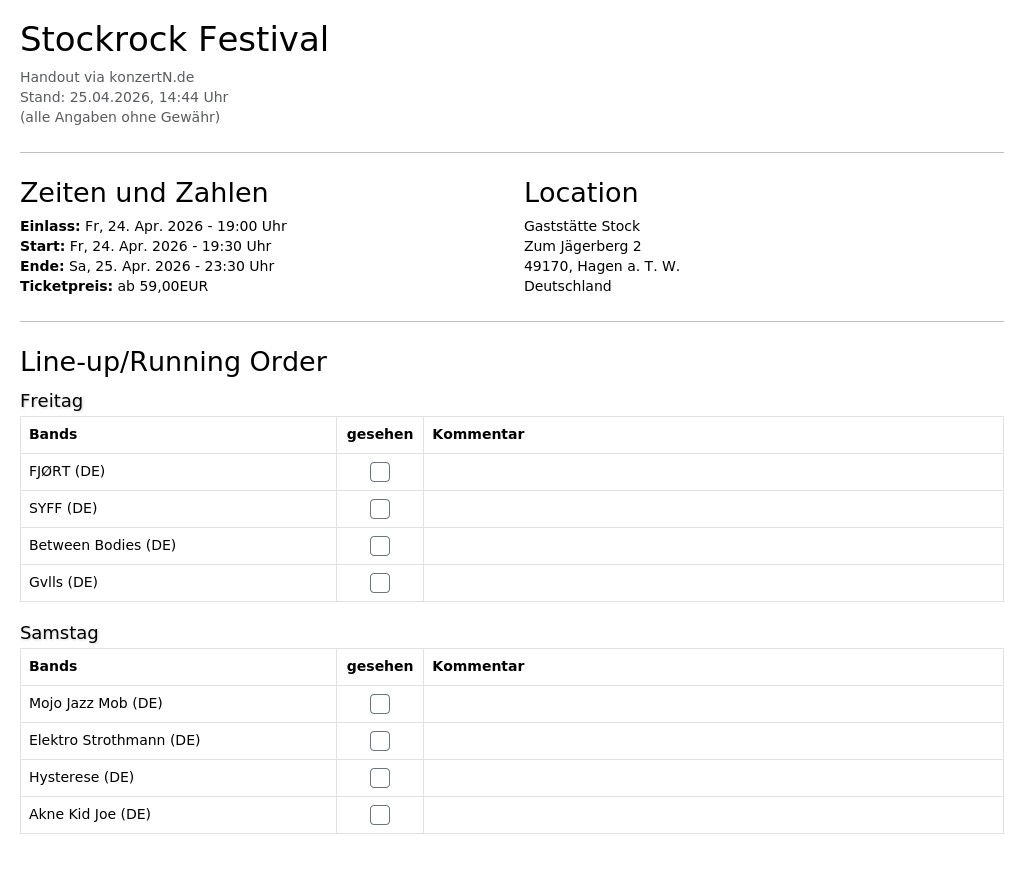
Task: Tick the SYFF gesehen checkbox
Action: 379,509
